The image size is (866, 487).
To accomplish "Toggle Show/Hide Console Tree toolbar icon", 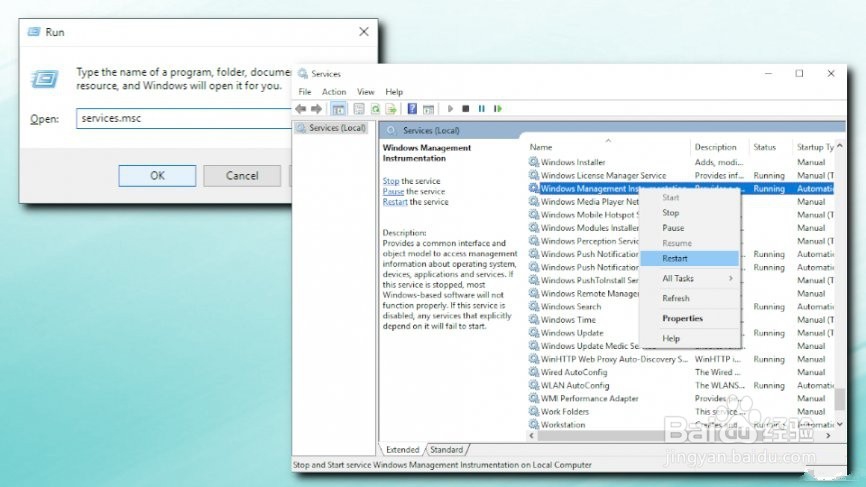I will pos(338,109).
